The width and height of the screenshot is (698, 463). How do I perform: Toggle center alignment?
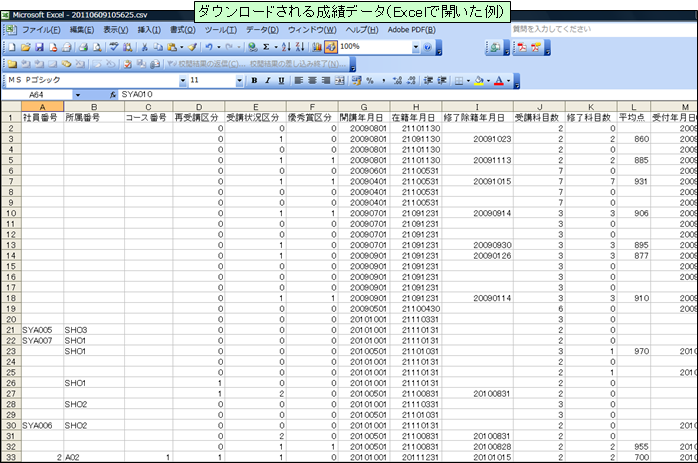312,81
